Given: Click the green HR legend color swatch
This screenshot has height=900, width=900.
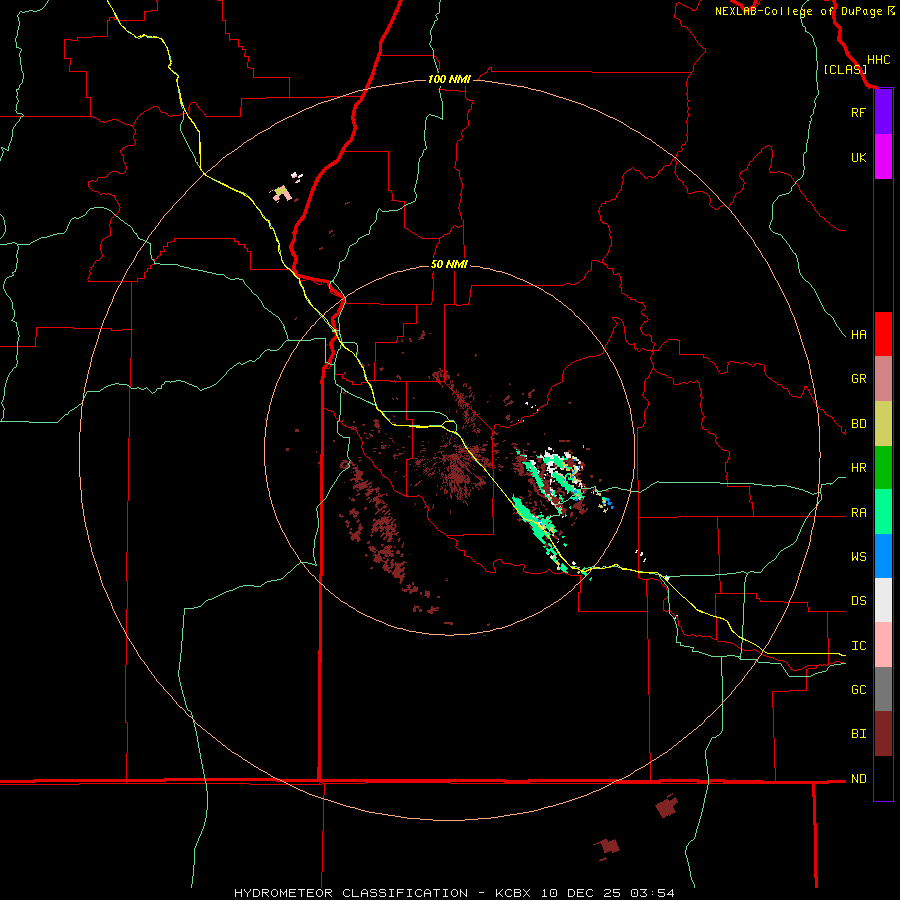Looking at the screenshot, I should (883, 468).
